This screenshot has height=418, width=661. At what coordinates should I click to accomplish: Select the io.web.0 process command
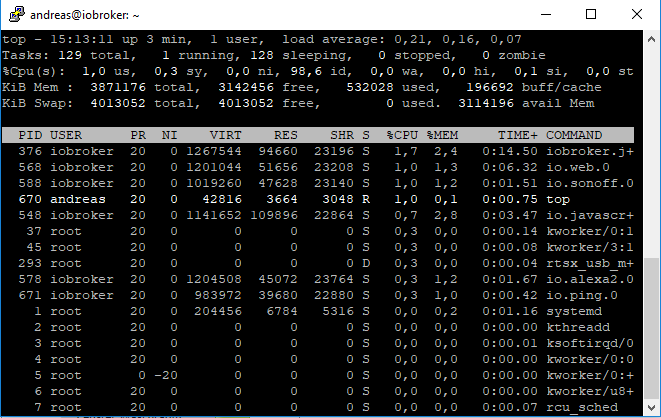click(x=578, y=167)
